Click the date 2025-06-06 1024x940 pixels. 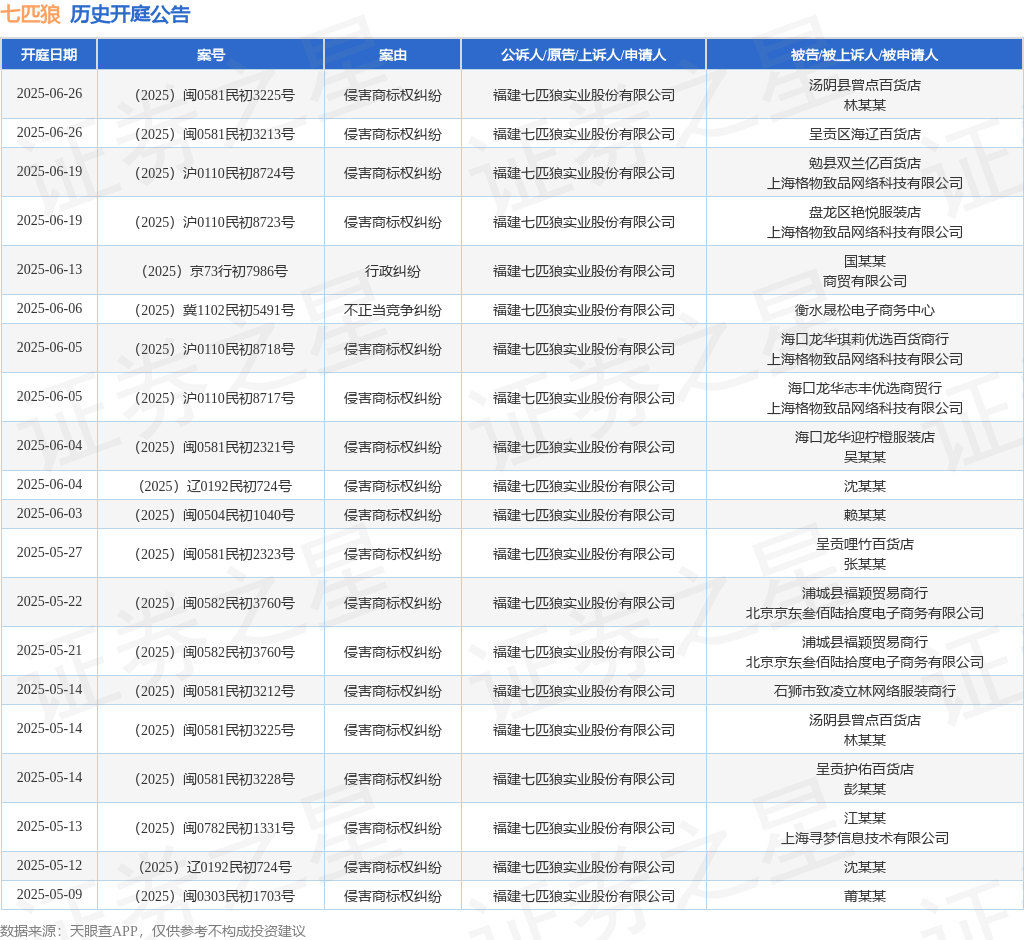(50, 308)
